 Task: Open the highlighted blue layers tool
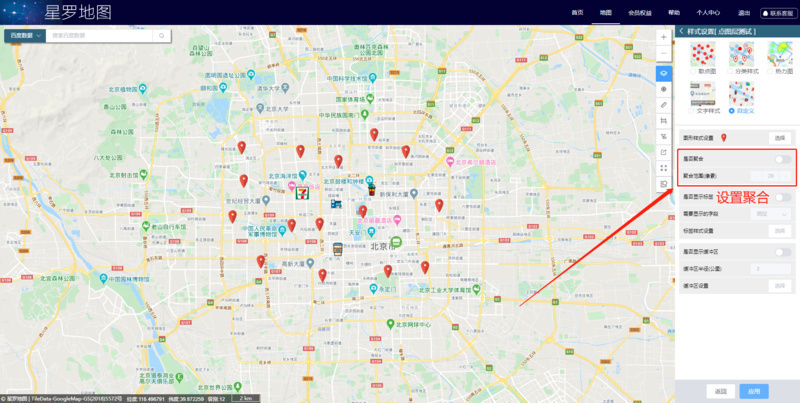(x=663, y=73)
